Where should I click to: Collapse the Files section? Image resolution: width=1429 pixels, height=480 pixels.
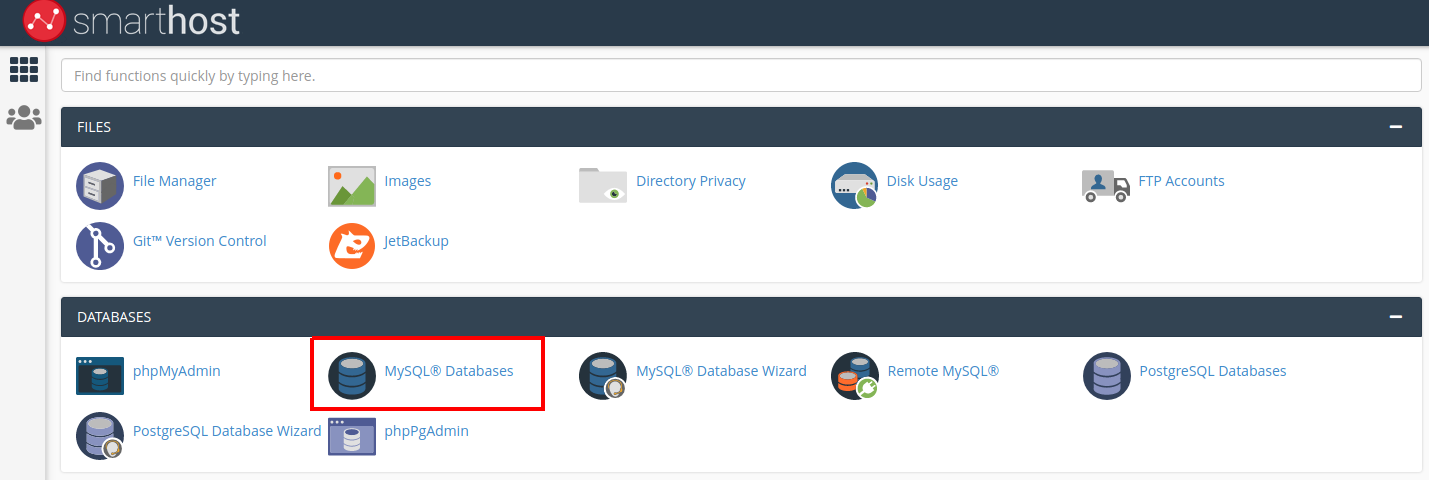click(x=1395, y=127)
